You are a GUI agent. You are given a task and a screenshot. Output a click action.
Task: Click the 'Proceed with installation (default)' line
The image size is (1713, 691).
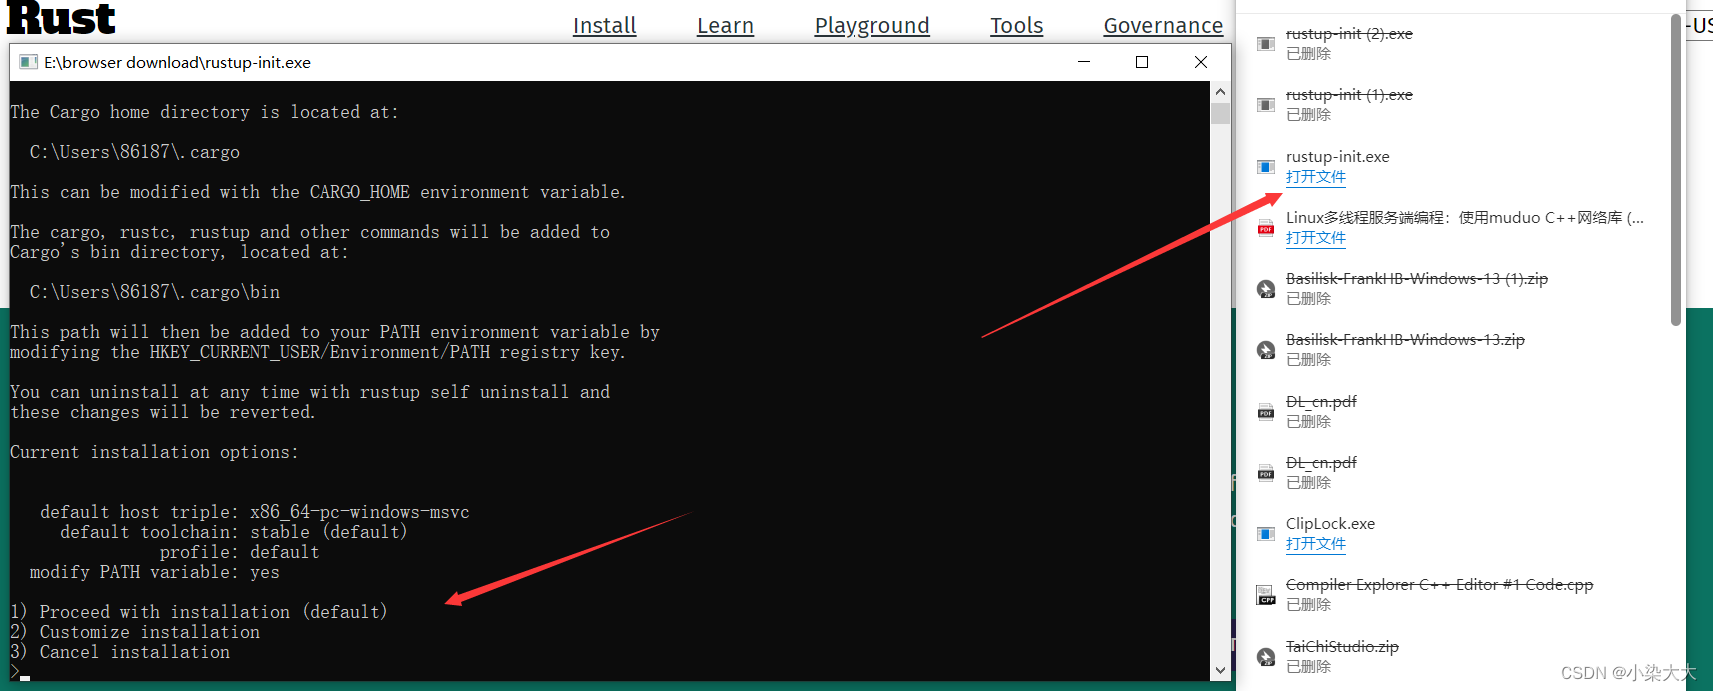(198, 612)
